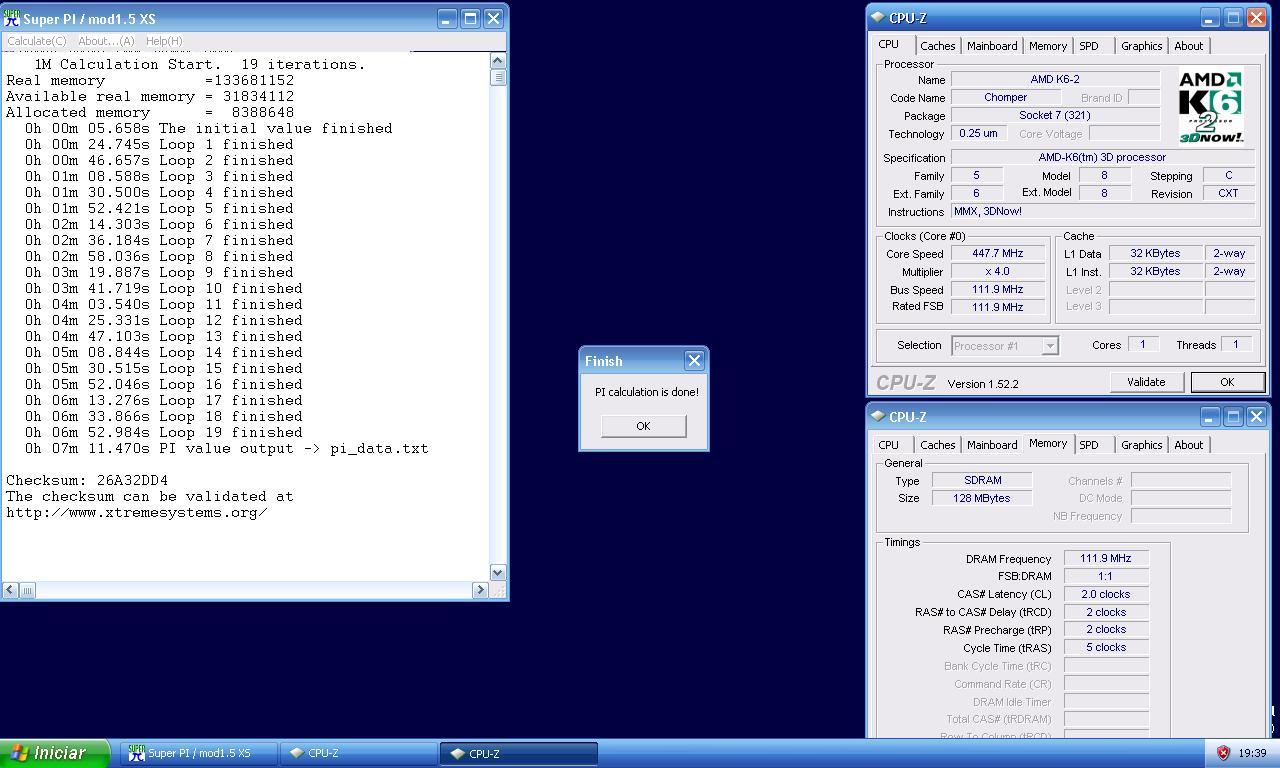1280x768 pixels.
Task: Click the Checksum: 26A32DD4 line
Action: (x=87, y=480)
